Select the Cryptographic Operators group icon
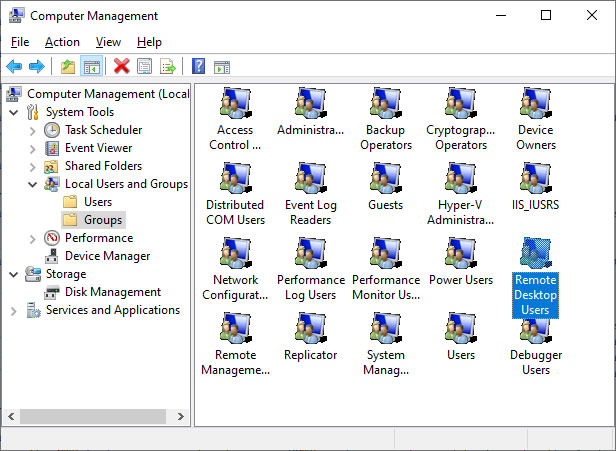Image resolution: width=616 pixels, height=451 pixels. pos(461,103)
